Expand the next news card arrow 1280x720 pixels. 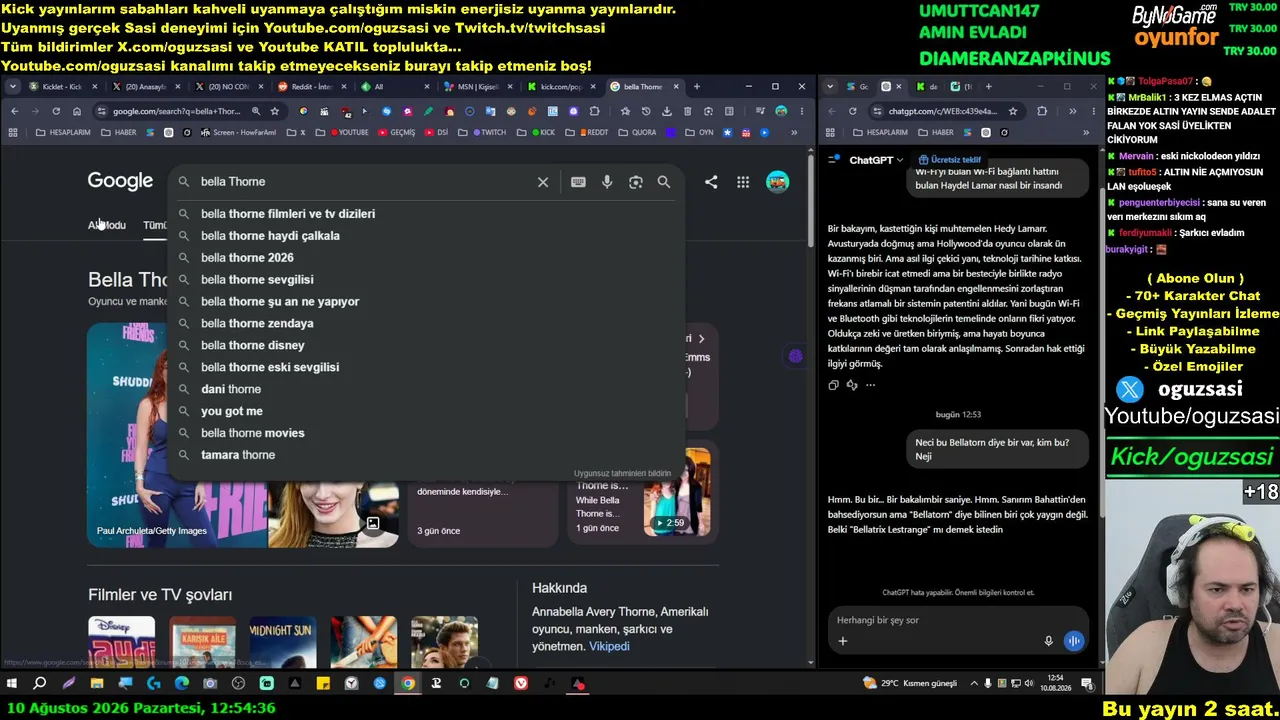(701, 339)
